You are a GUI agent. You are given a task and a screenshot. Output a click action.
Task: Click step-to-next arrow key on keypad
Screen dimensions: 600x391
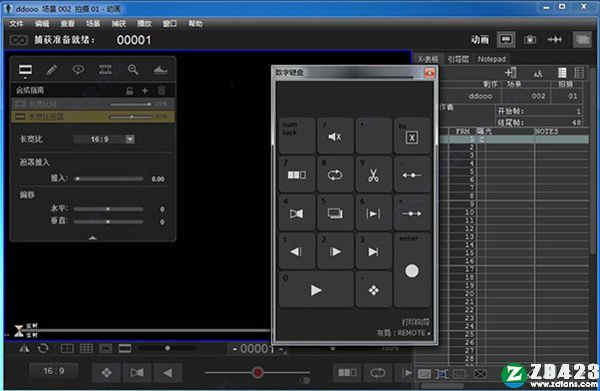[x=412, y=213]
